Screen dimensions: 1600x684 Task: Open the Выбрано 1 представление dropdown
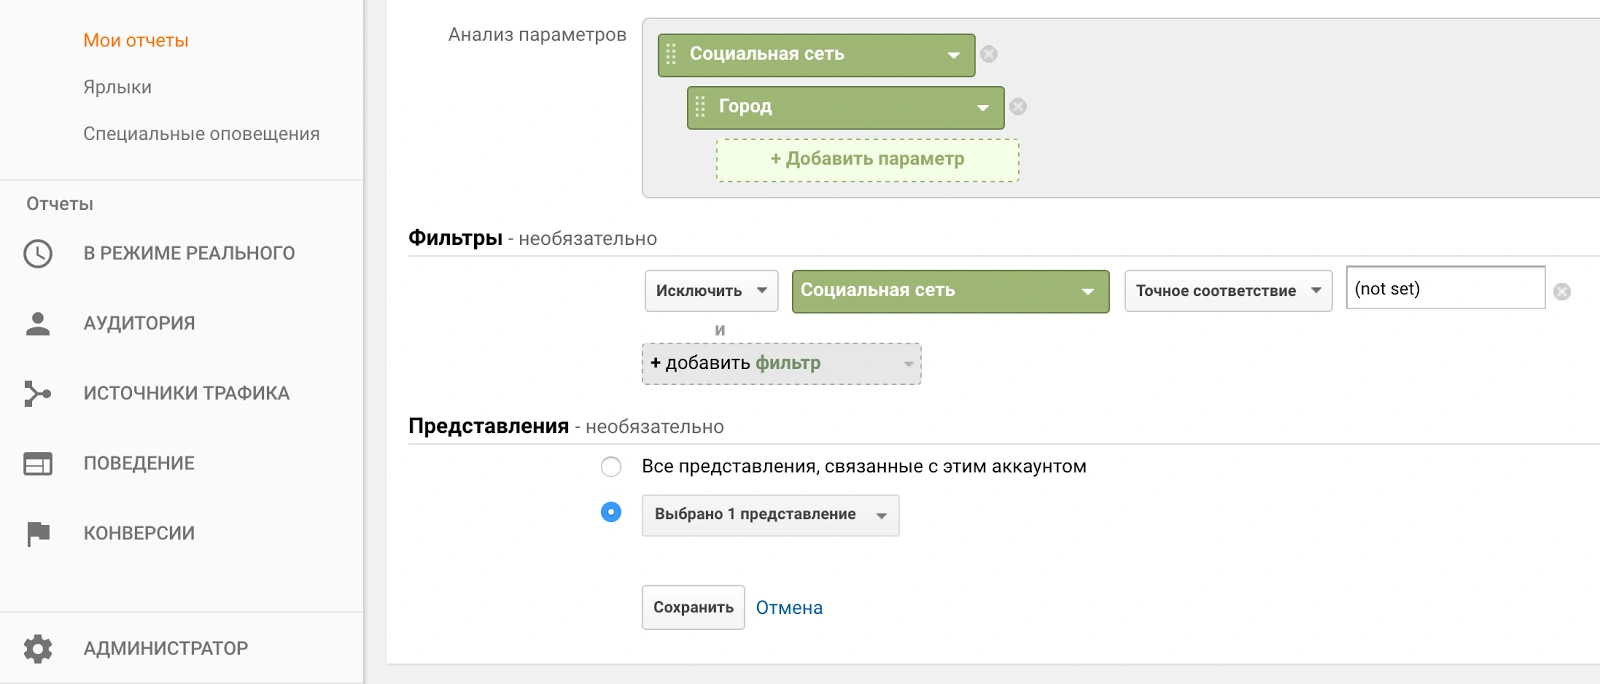pos(770,515)
